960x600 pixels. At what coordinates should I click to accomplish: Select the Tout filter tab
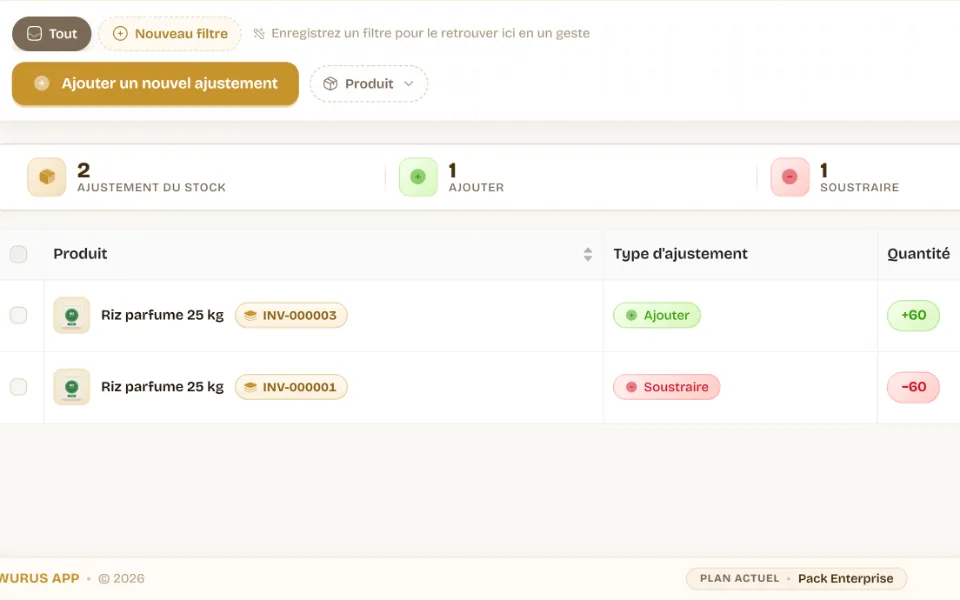pyautogui.click(x=51, y=34)
